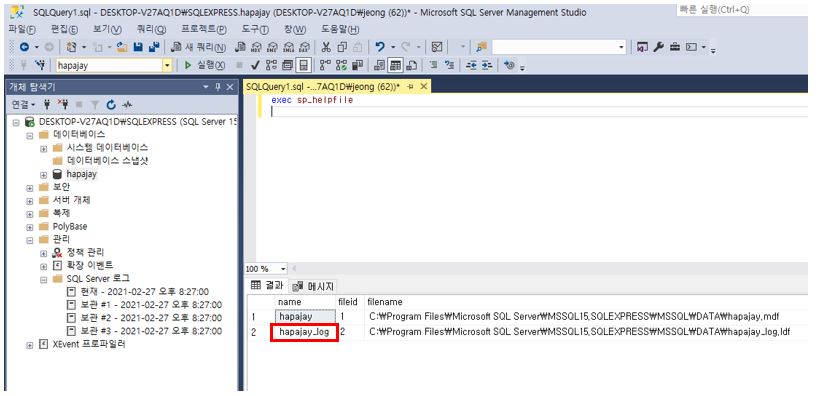Click the Cut scissors icon
This screenshot has height=396, width=818.
click(x=326, y=47)
